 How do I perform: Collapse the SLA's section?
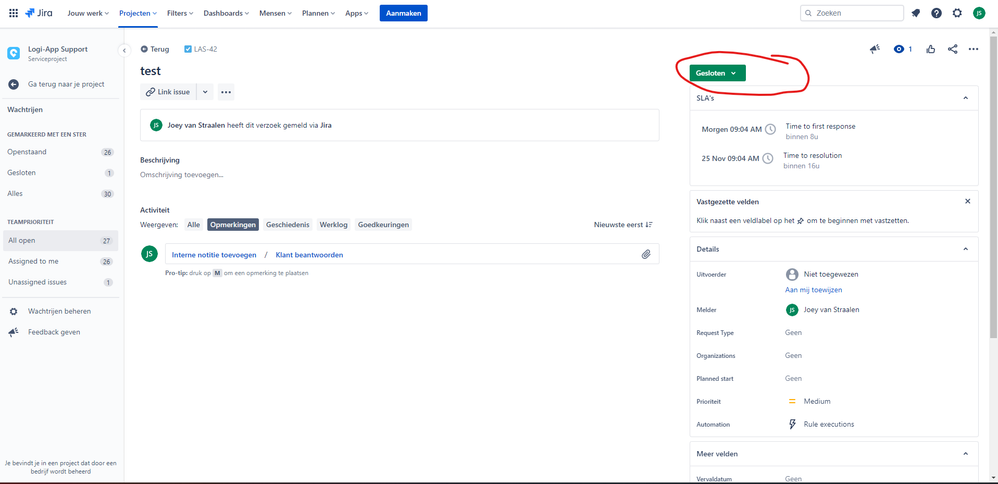tap(965, 98)
